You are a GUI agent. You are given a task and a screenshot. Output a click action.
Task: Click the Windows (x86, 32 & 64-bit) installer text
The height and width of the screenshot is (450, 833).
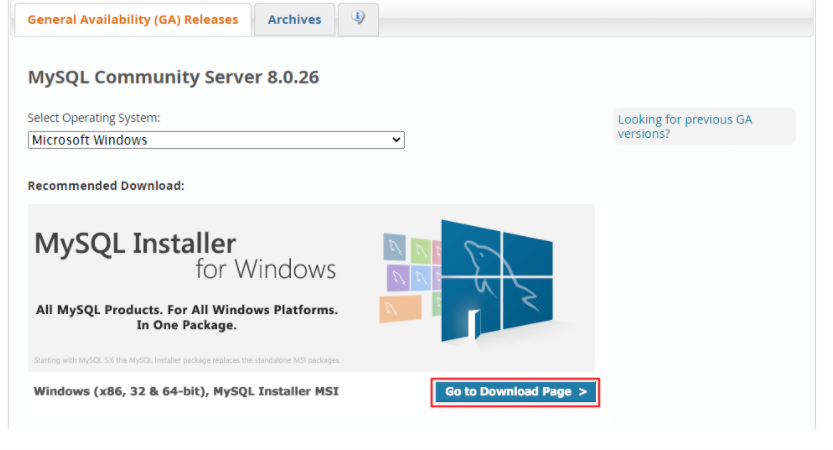click(x=186, y=392)
